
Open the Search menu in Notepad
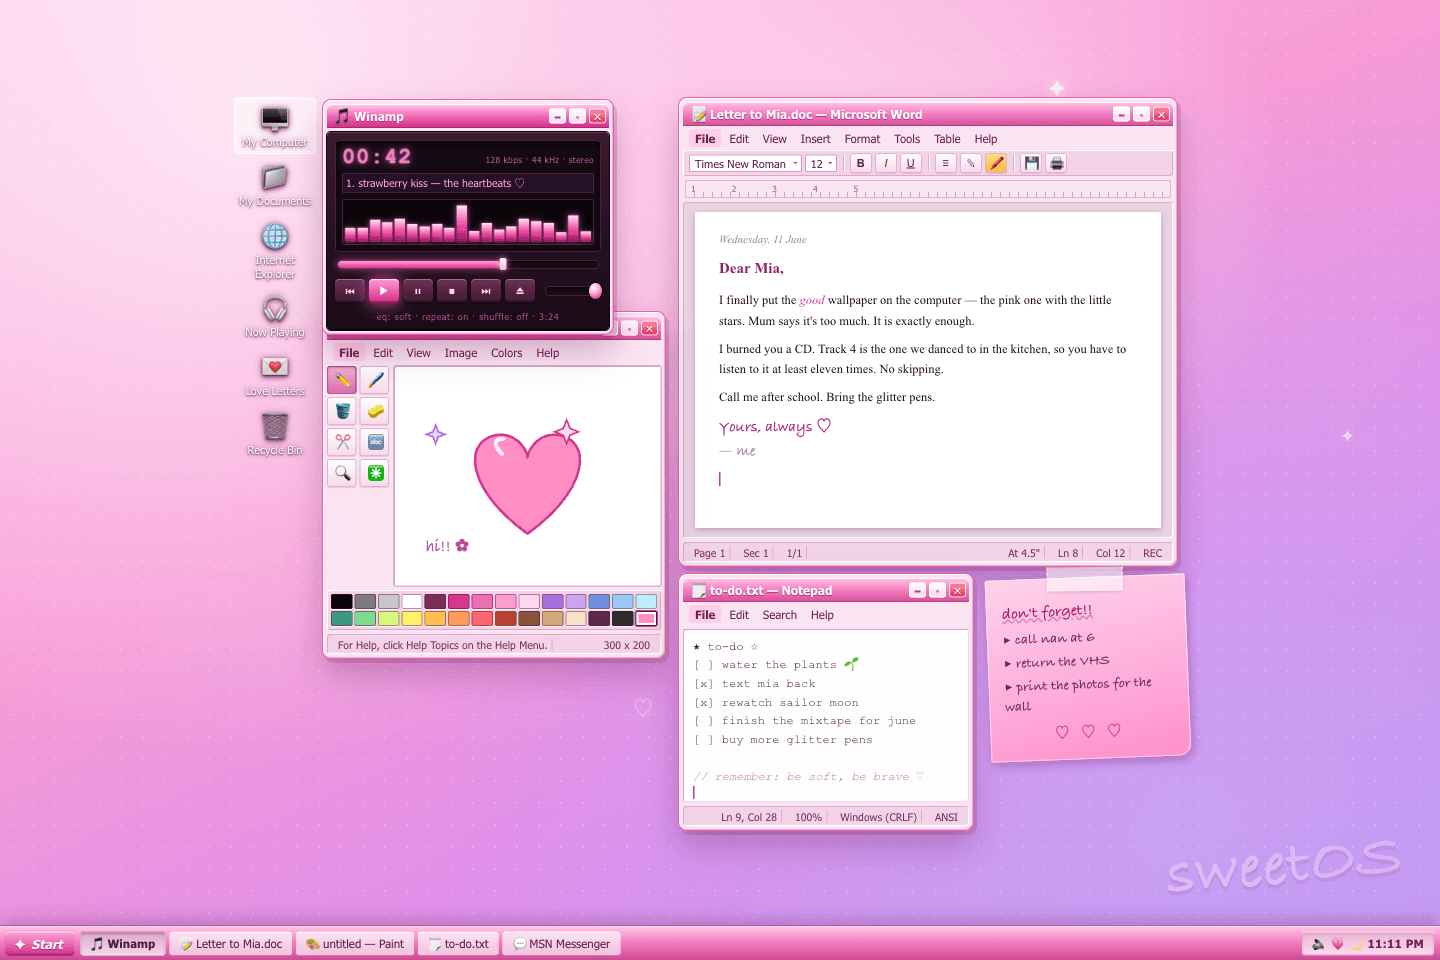pos(779,615)
